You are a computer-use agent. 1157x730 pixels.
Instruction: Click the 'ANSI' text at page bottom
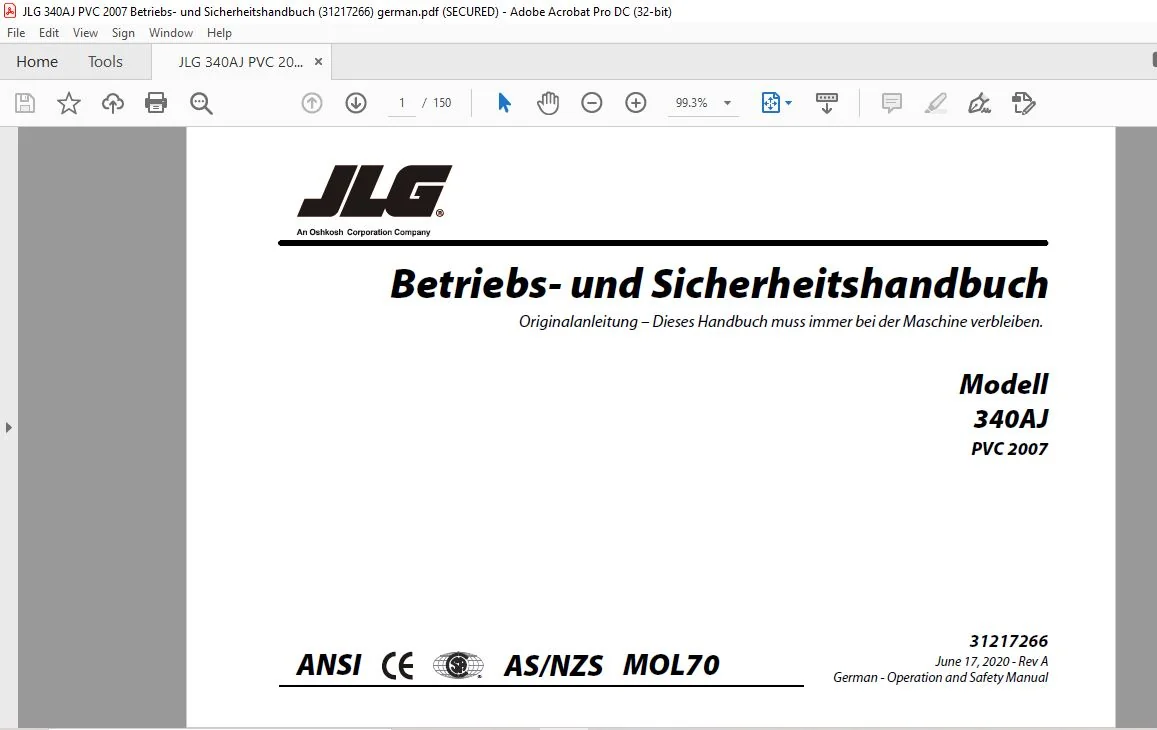329,665
